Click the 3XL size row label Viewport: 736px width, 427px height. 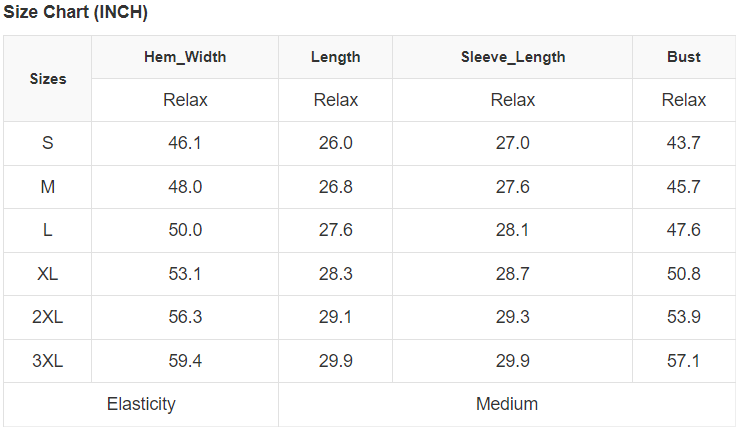click(48, 361)
